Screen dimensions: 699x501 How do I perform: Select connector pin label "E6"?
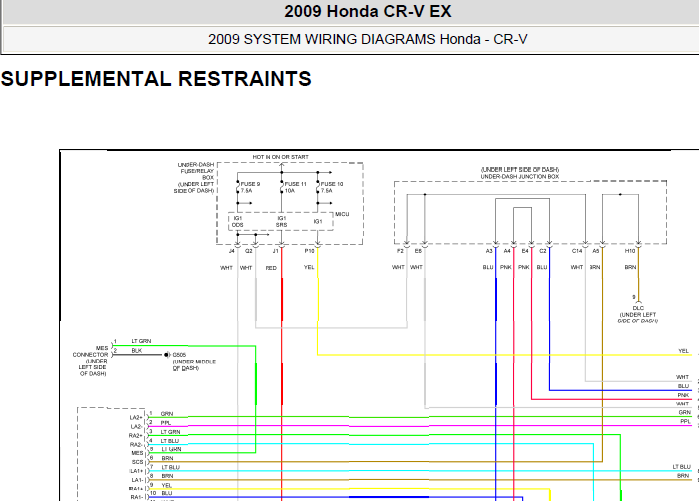pyautogui.click(x=418, y=251)
